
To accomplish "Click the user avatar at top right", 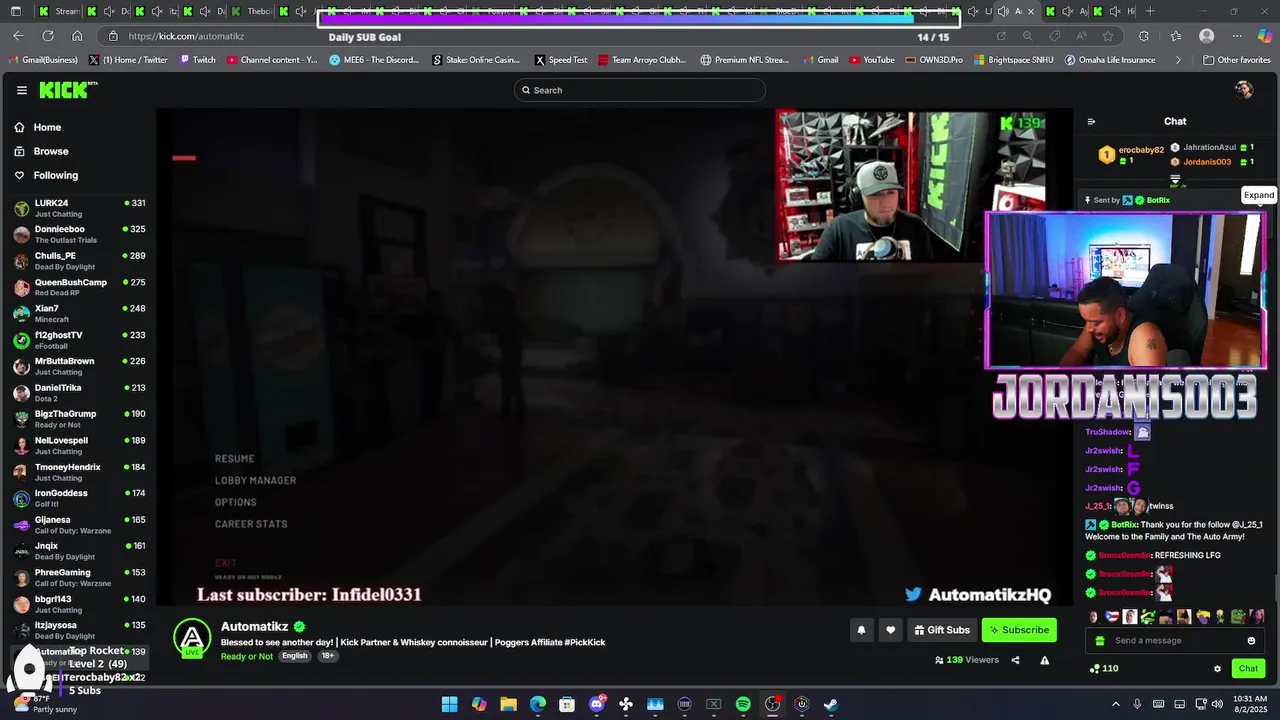I will click(1244, 90).
